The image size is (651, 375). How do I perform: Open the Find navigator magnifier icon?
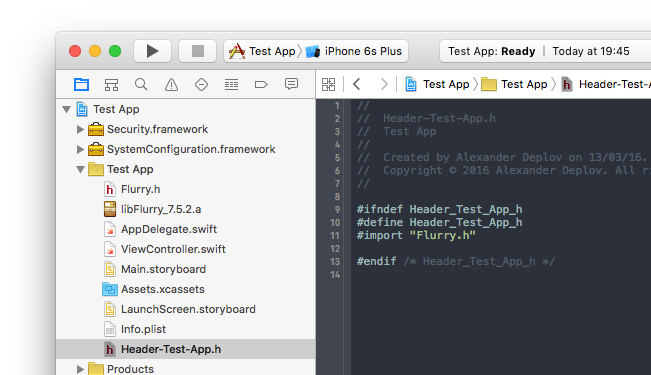(141, 85)
